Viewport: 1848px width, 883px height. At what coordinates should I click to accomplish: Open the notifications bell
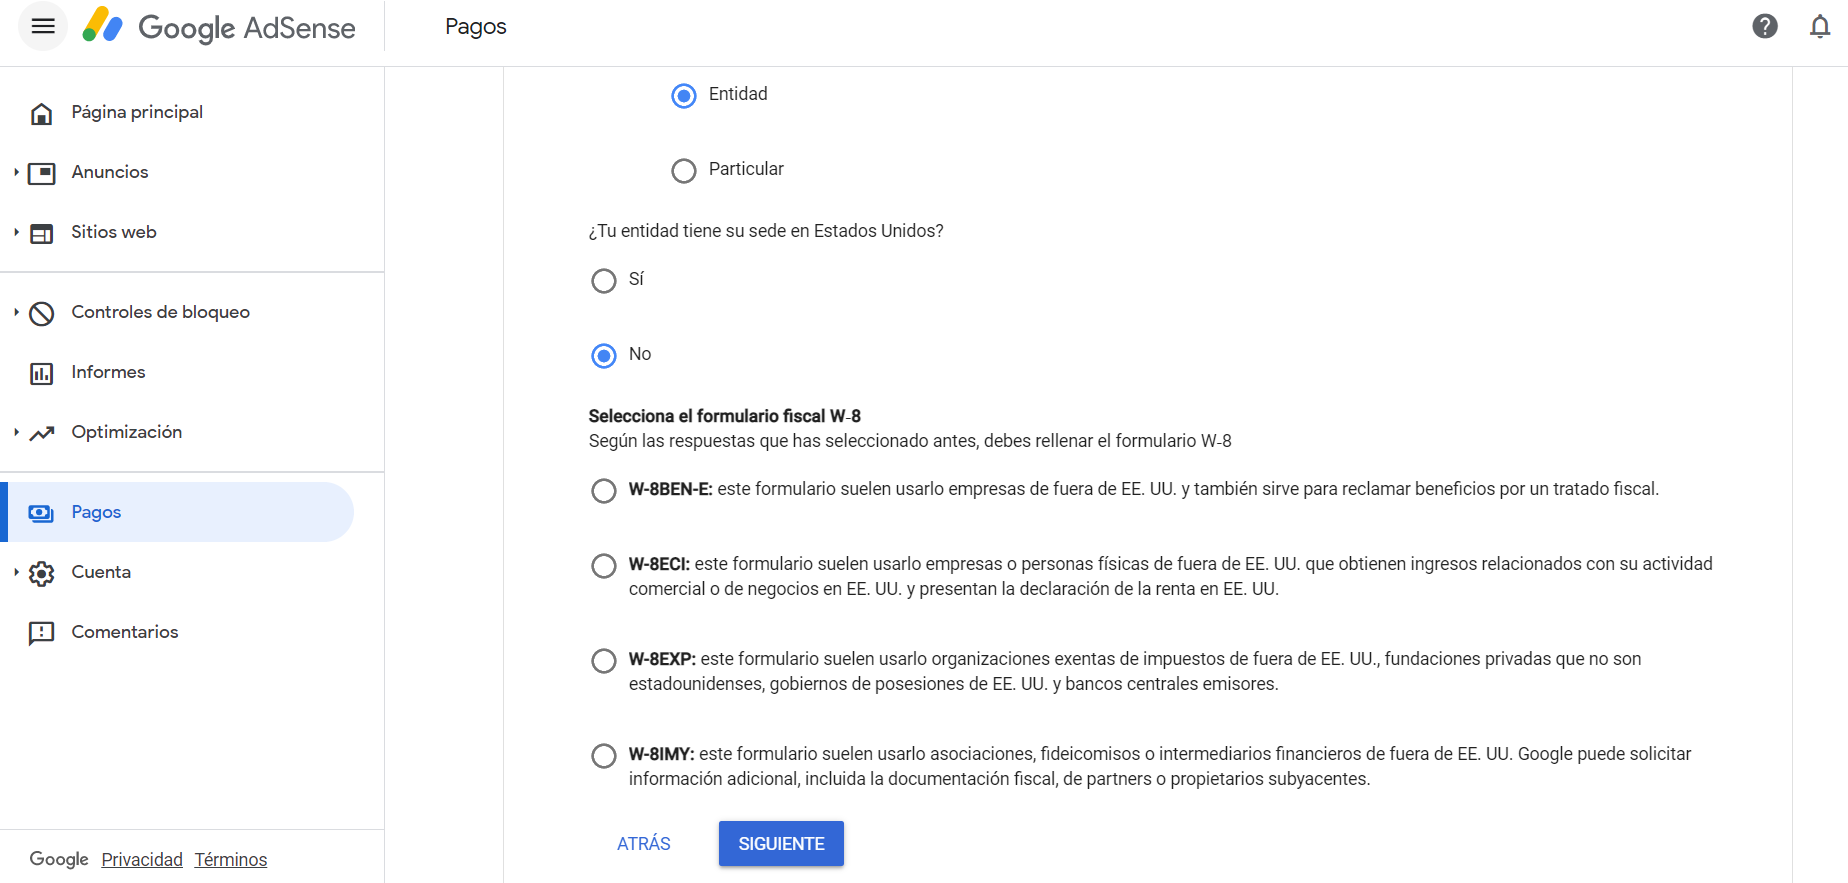[1820, 27]
